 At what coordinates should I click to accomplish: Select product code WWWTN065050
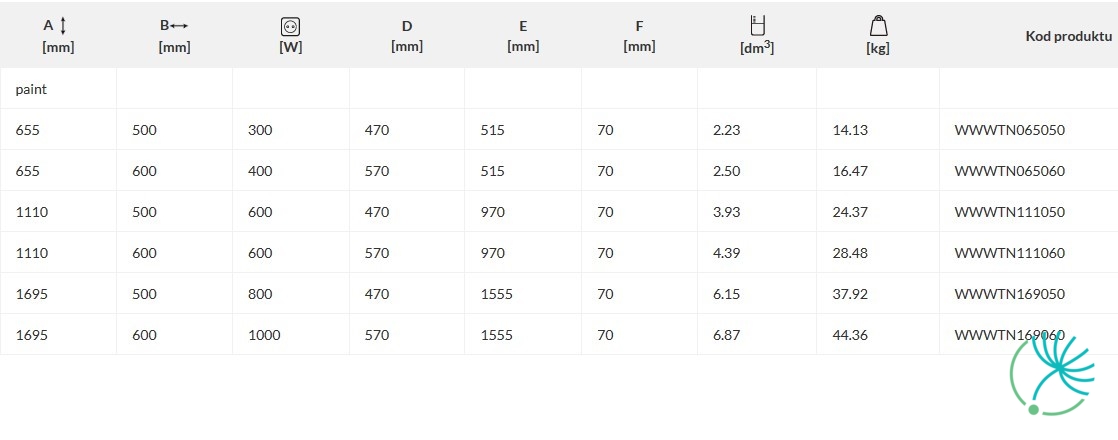1010,131
